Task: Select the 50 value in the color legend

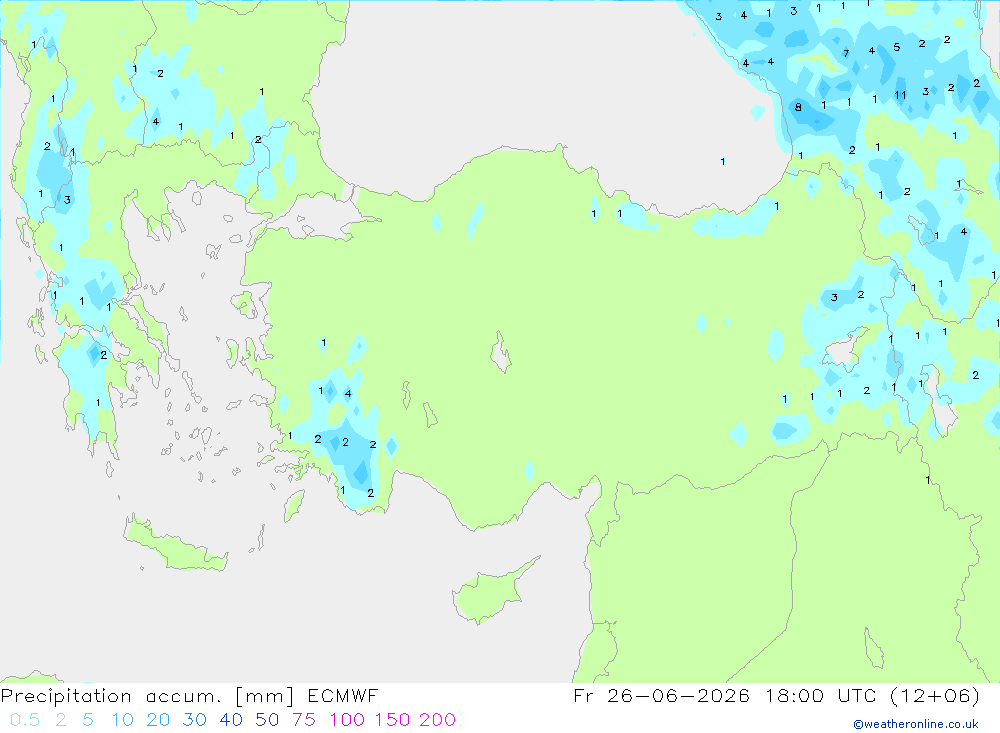Action: pos(267,720)
